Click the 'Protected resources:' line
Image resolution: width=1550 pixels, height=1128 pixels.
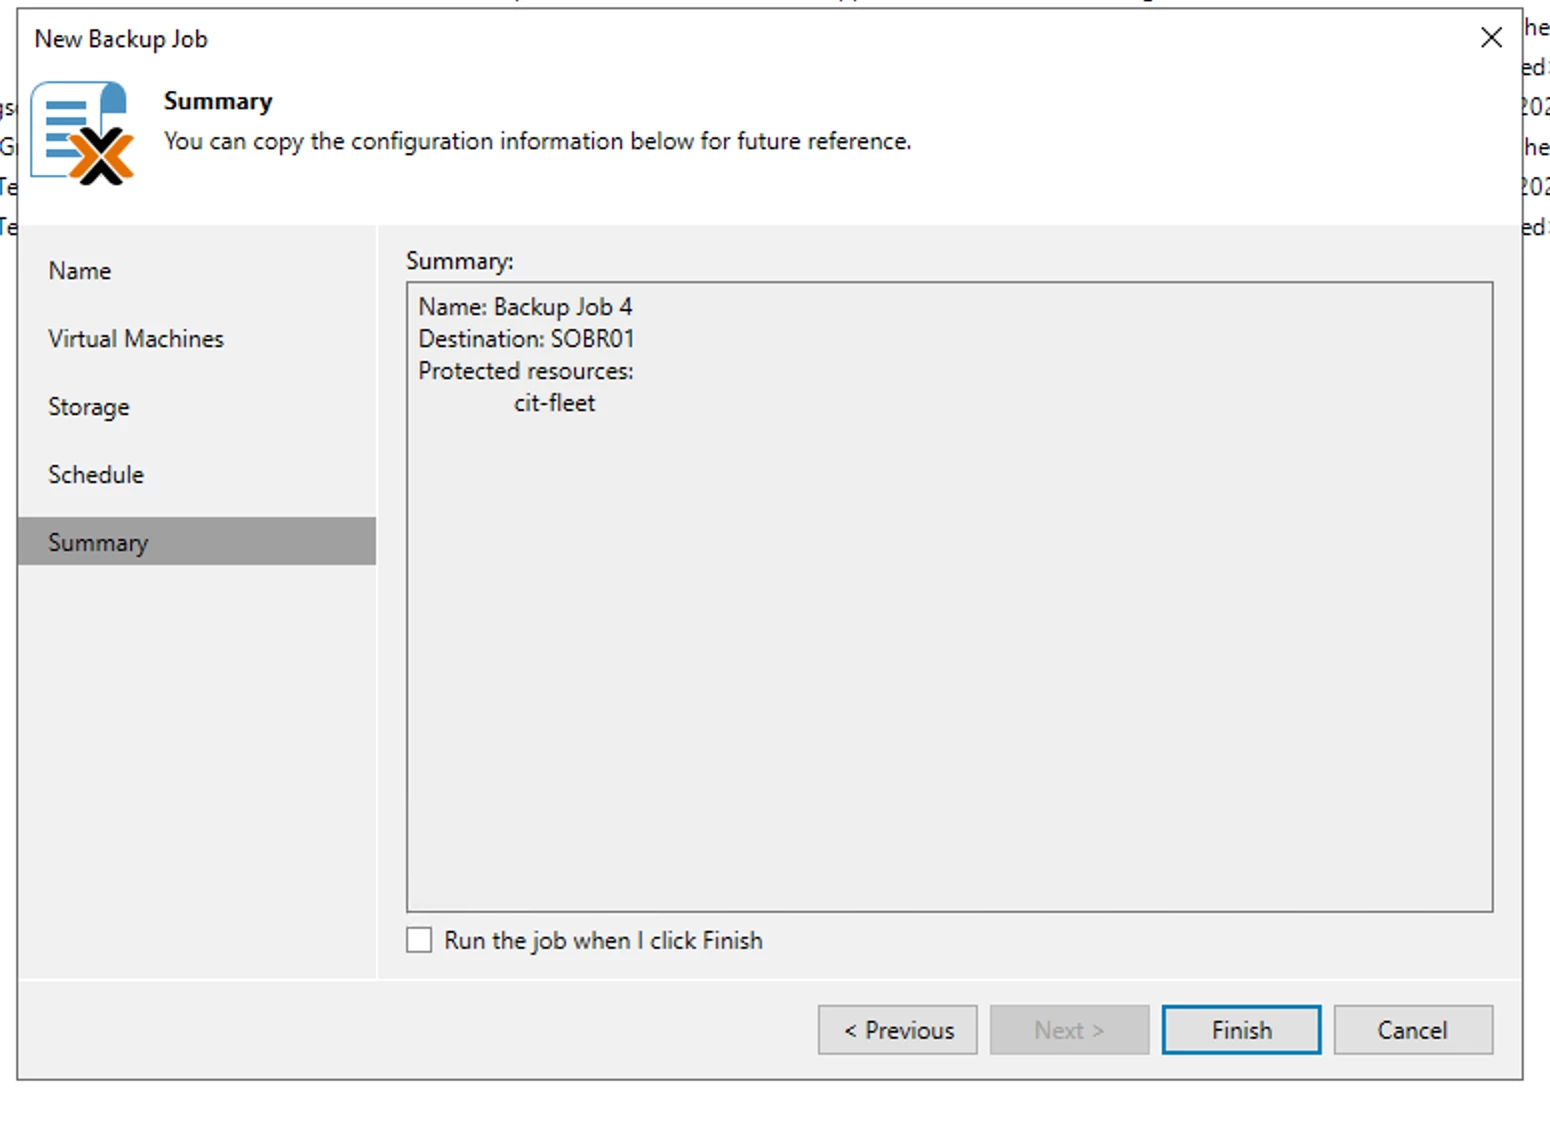pyautogui.click(x=526, y=371)
